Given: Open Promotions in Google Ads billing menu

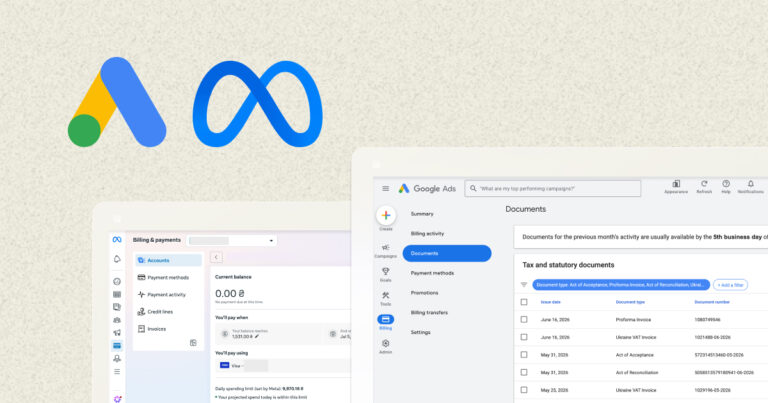Looking at the screenshot, I should pyautogui.click(x=425, y=293).
